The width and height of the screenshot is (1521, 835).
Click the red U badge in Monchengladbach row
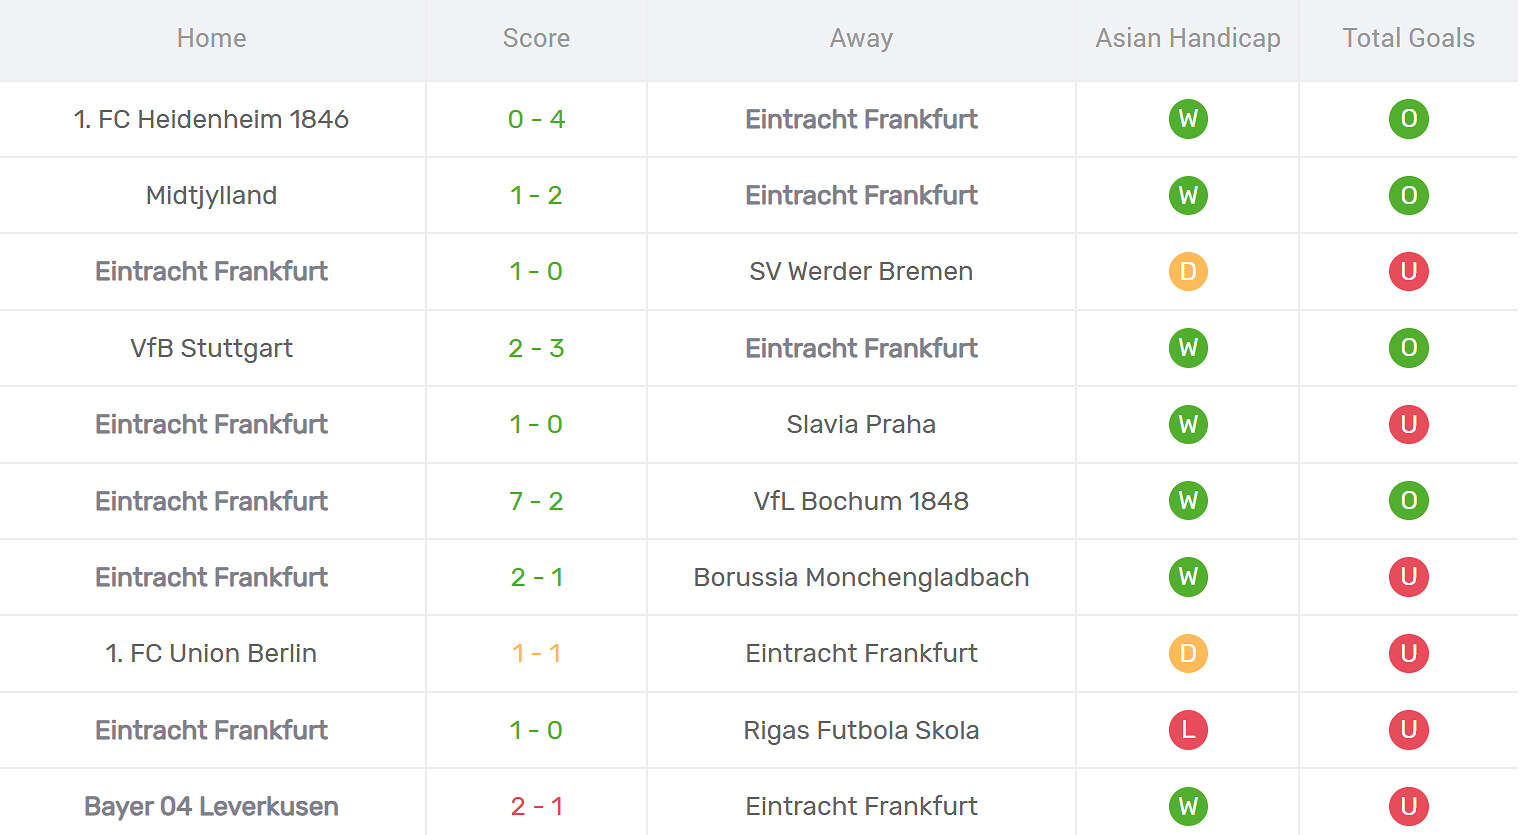1408,577
